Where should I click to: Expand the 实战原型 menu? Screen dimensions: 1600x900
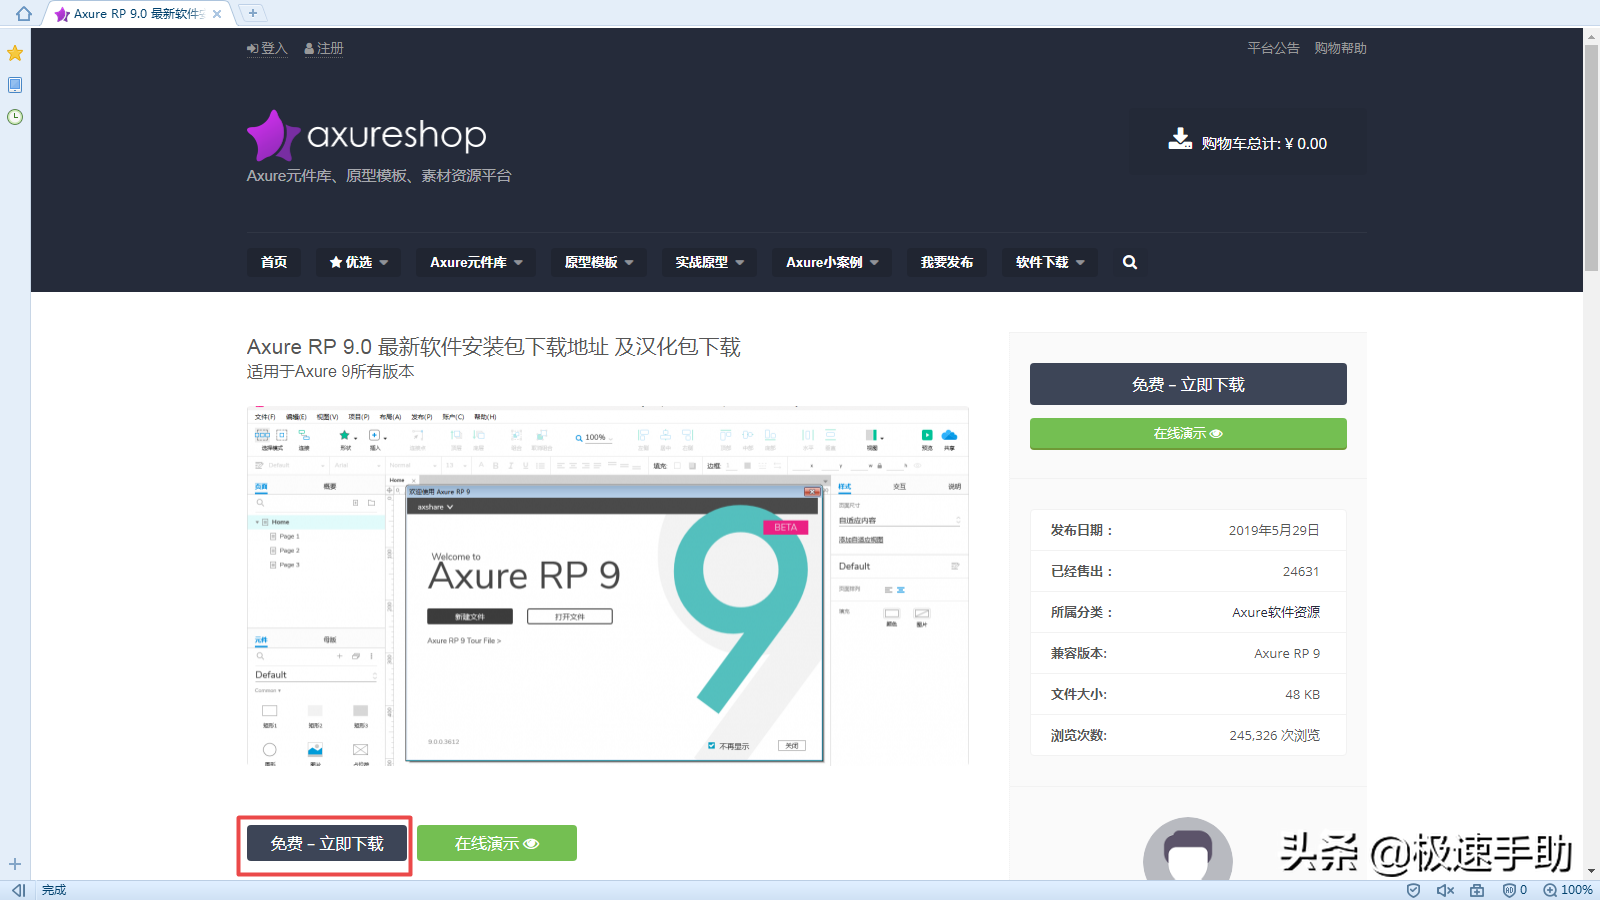pyautogui.click(x=709, y=262)
